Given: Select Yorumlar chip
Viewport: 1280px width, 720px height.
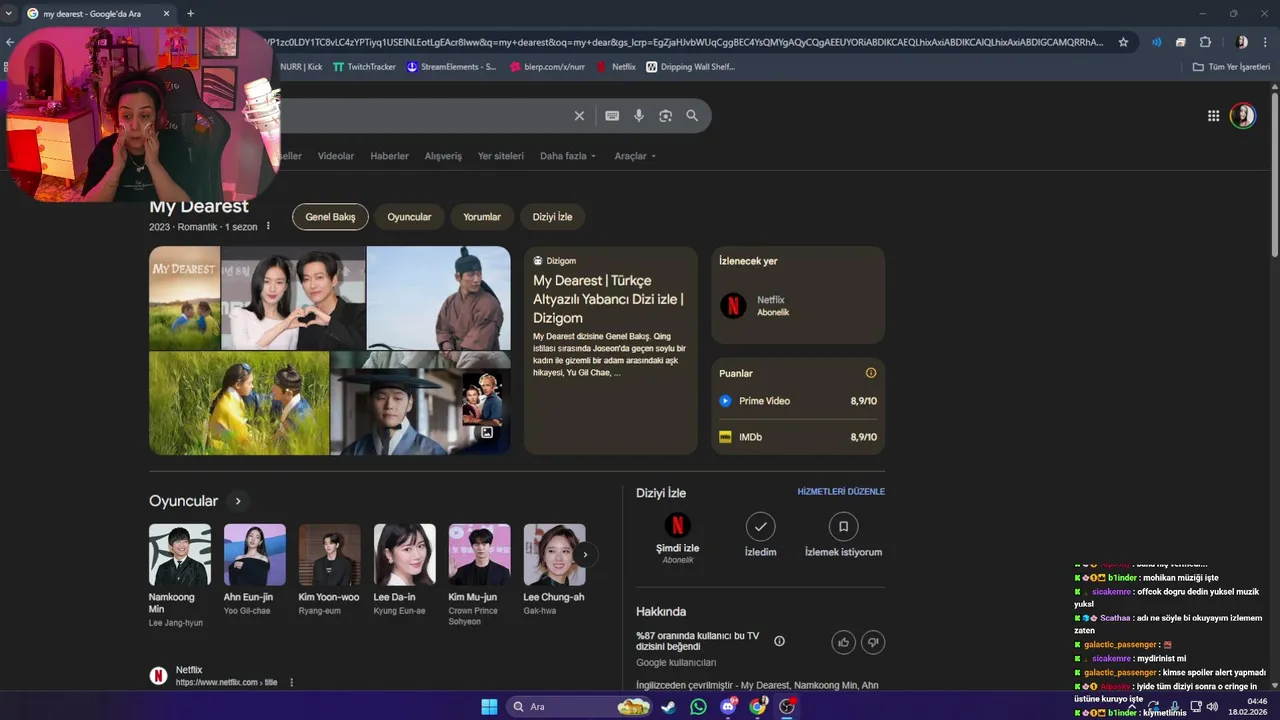Looking at the screenshot, I should coord(482,217).
